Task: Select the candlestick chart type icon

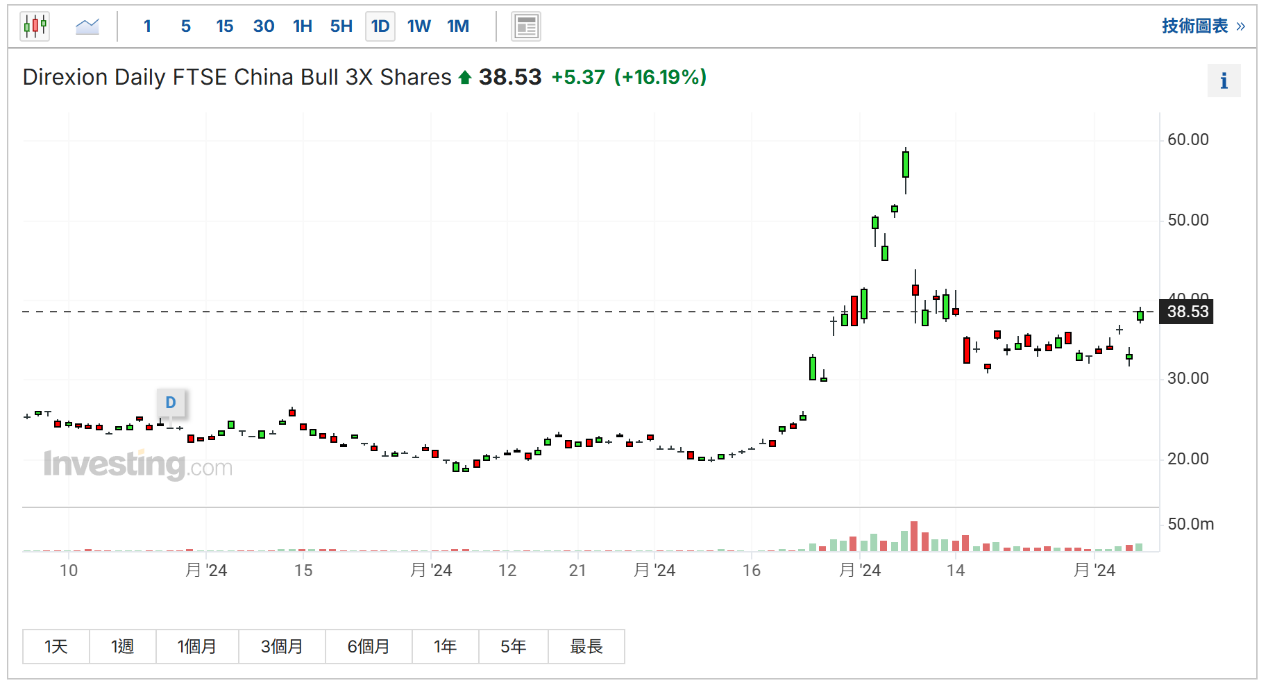Action: coord(35,26)
